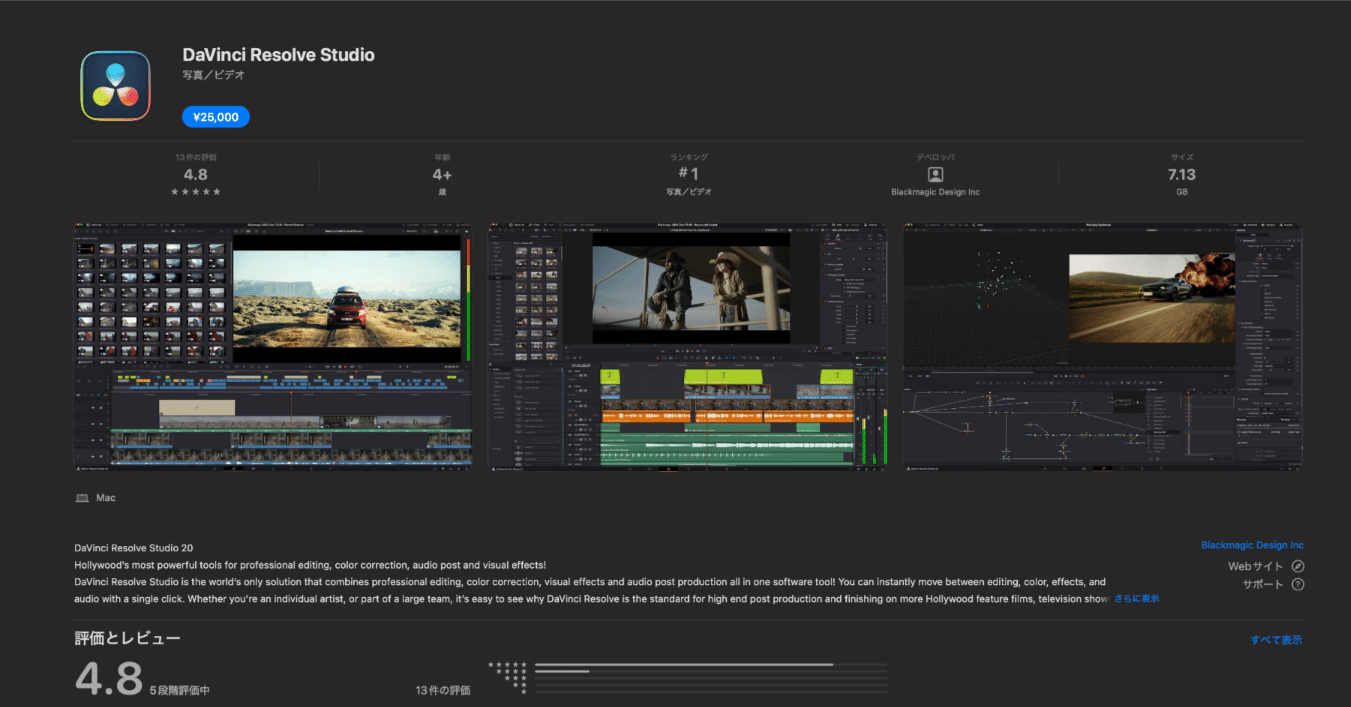Open the first screenshot with red car
The image size is (1351, 707).
click(x=273, y=346)
